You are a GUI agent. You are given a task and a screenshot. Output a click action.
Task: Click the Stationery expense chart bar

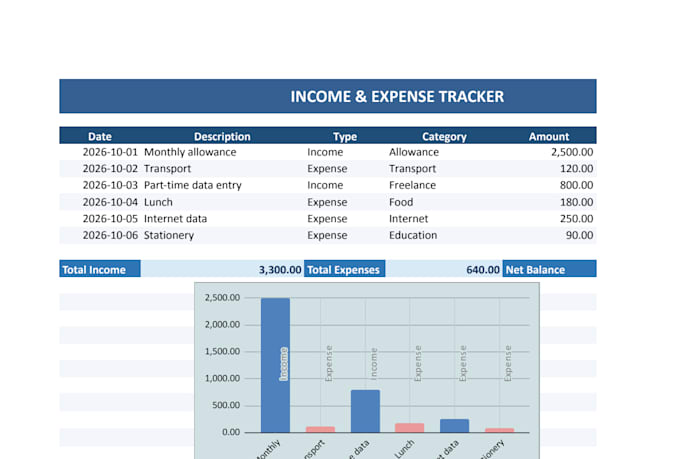tap(499, 430)
